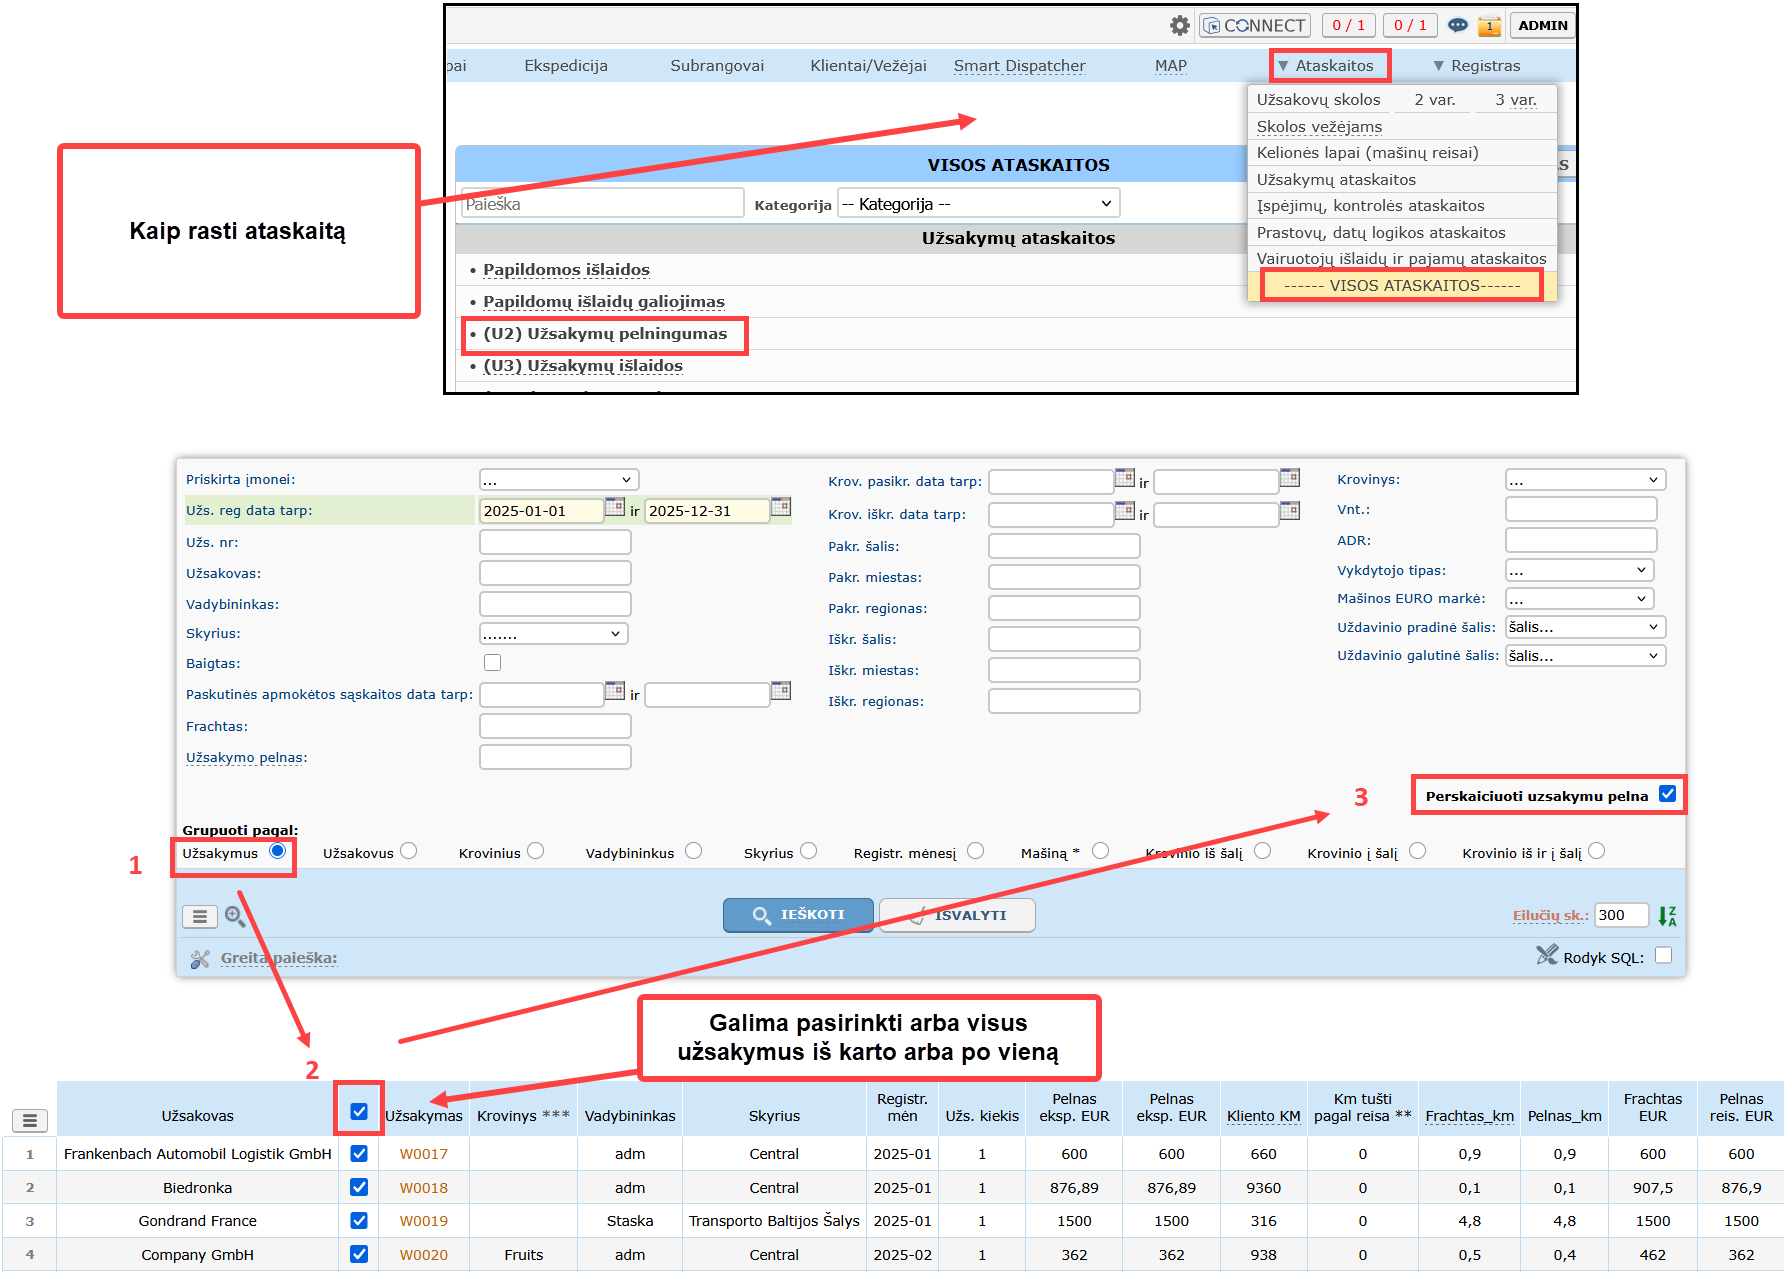
Task: Click the Užsakovas filter input field
Action: (x=555, y=573)
